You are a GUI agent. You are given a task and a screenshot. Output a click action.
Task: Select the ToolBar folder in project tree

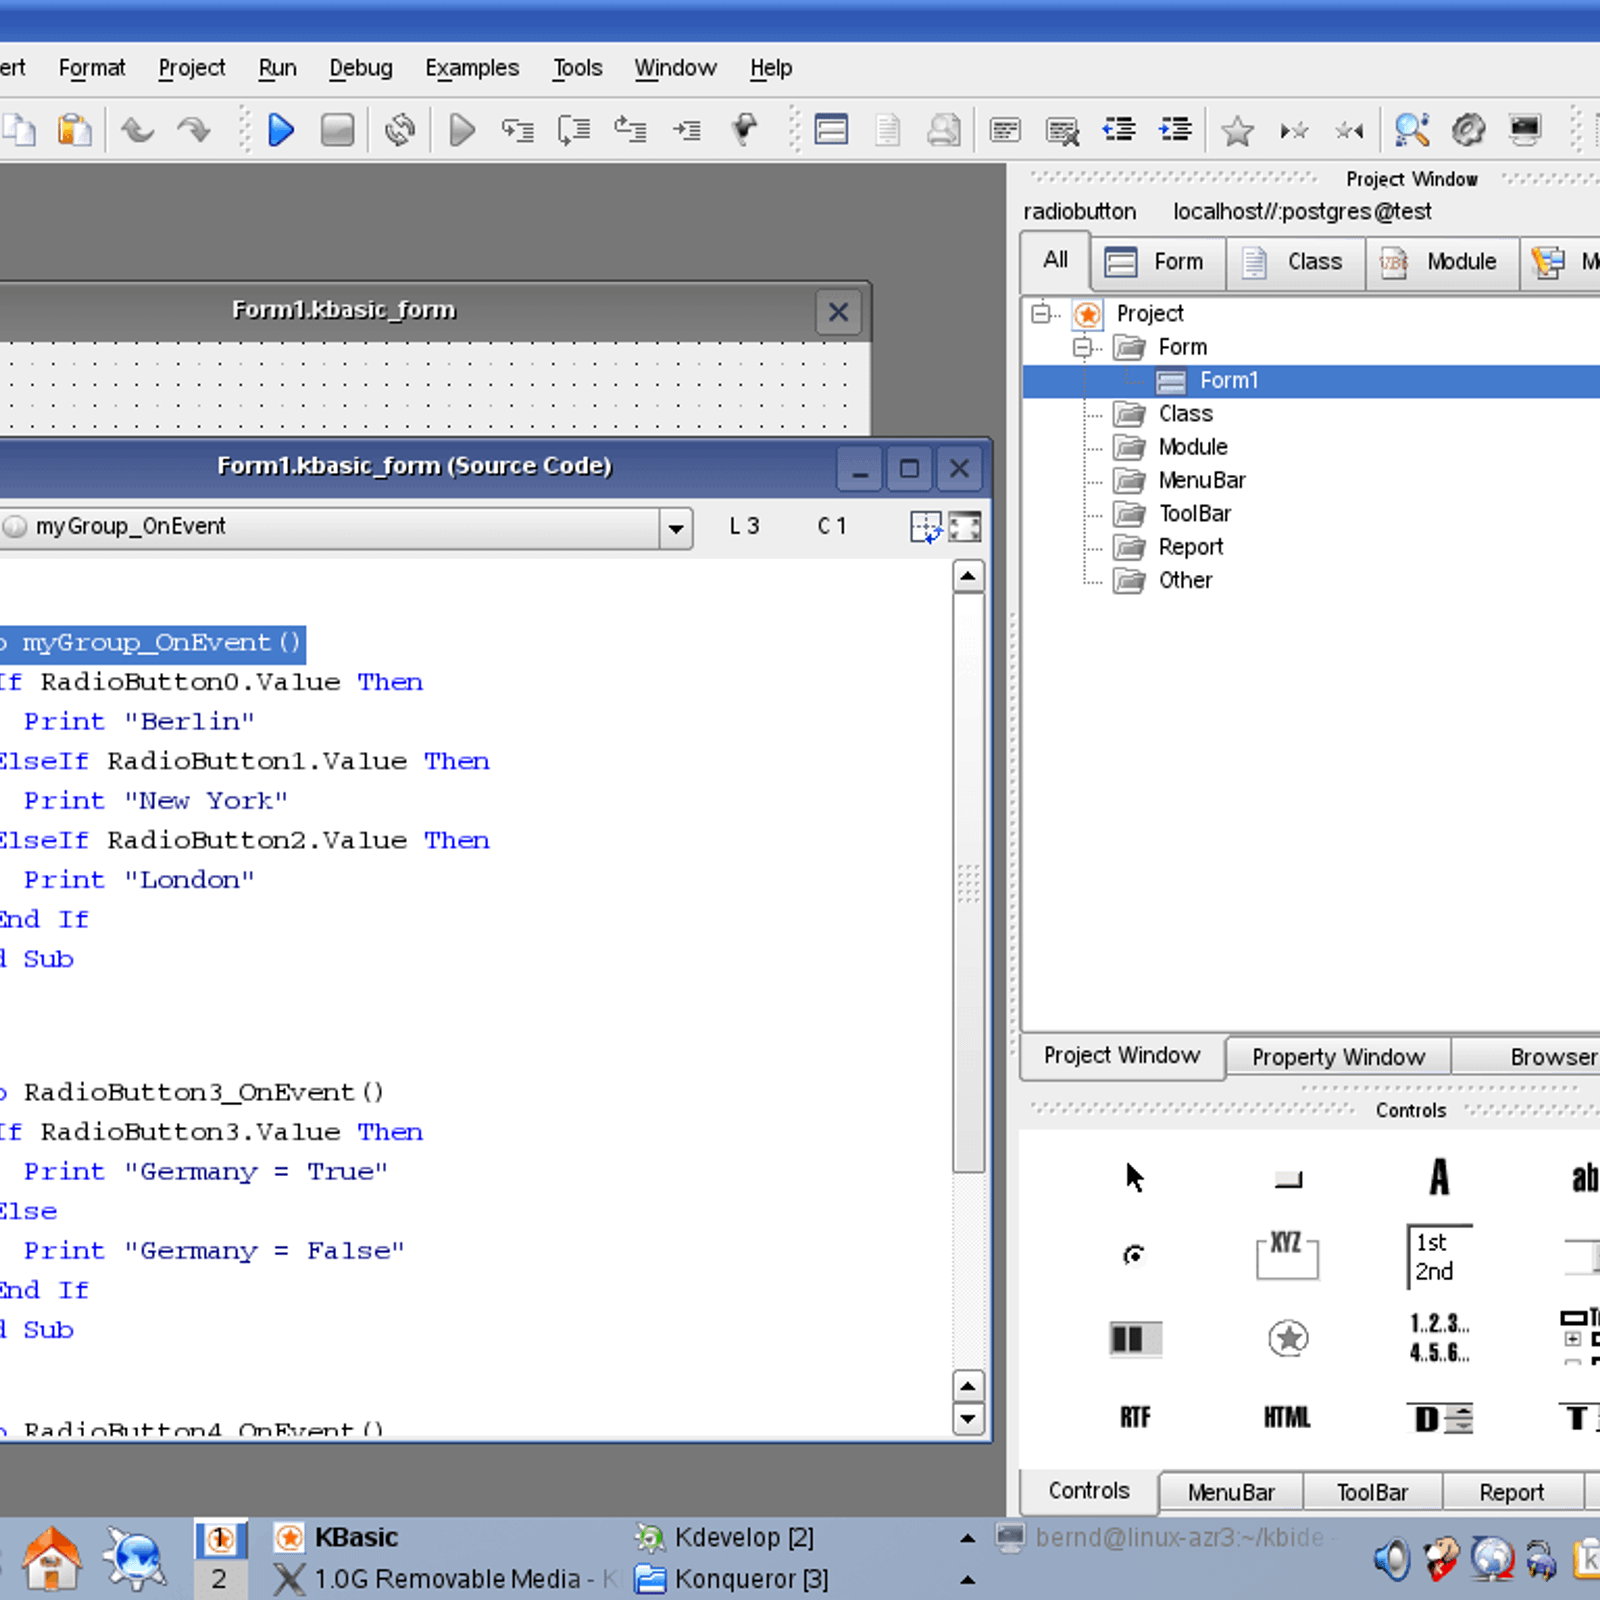click(1194, 514)
